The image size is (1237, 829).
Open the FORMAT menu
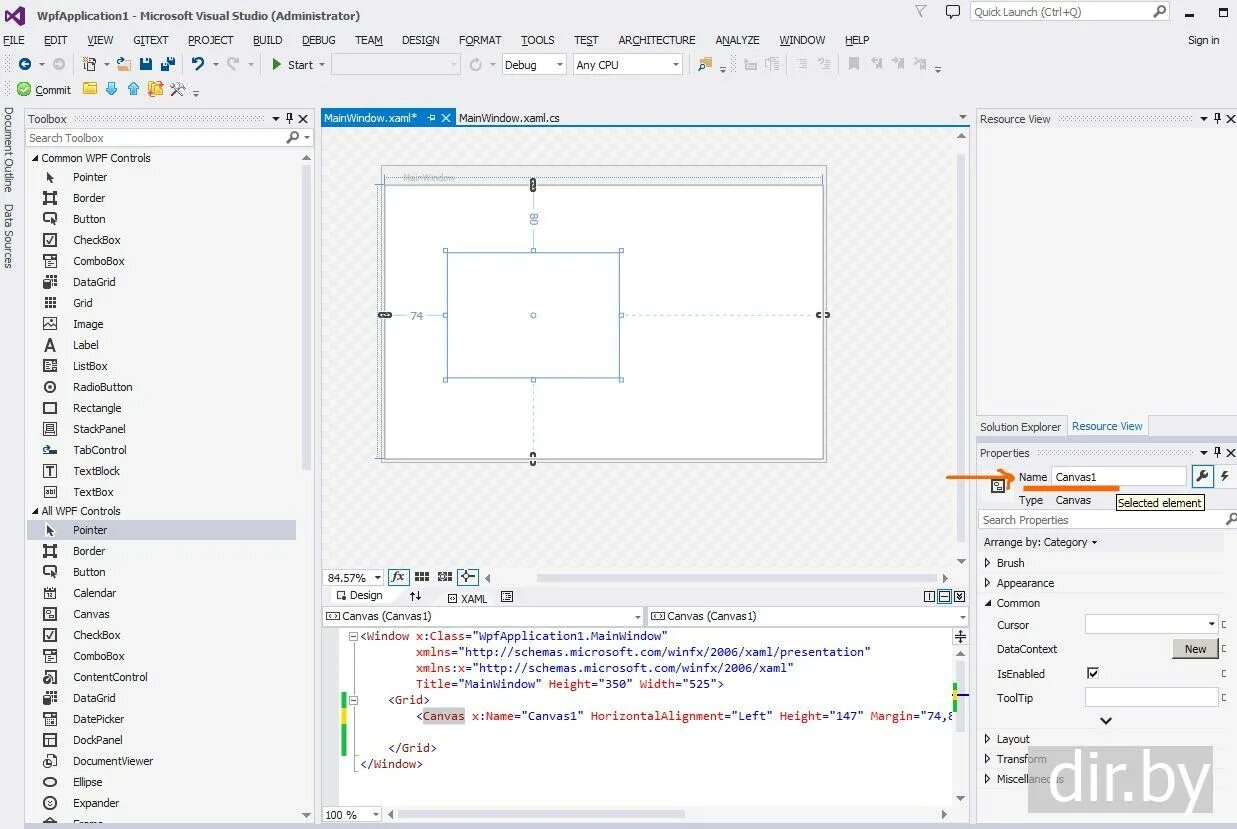[x=480, y=40]
